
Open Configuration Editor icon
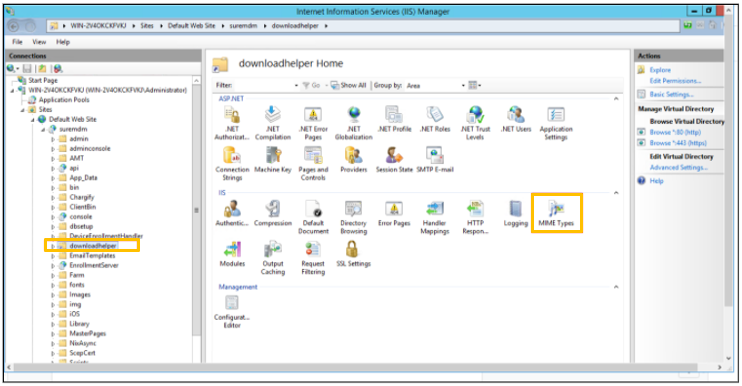pos(232,311)
